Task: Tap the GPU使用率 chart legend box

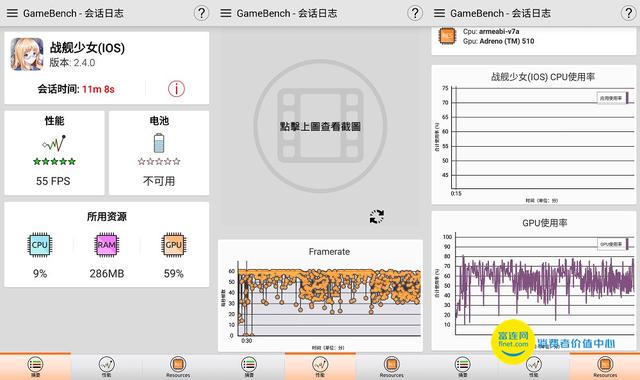Action: [x=613, y=244]
